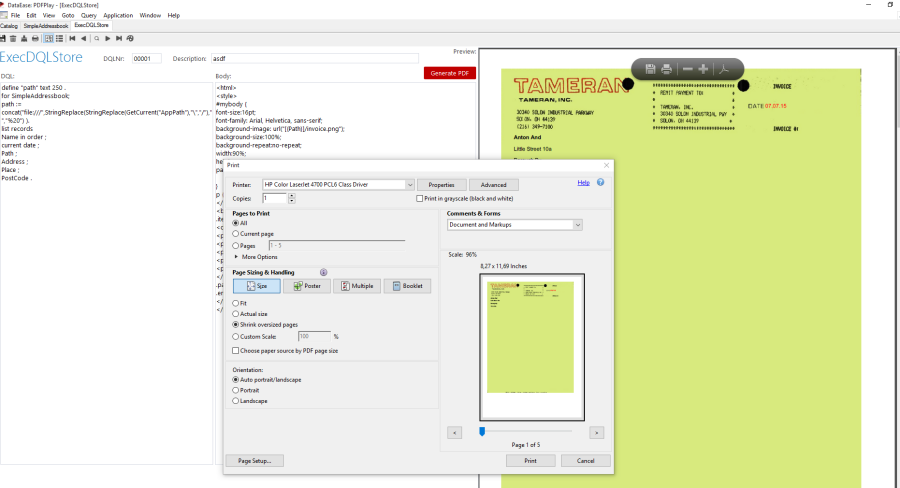Image resolution: width=900 pixels, height=488 pixels.
Task: Click previous page arrow under preview
Action: point(454,432)
